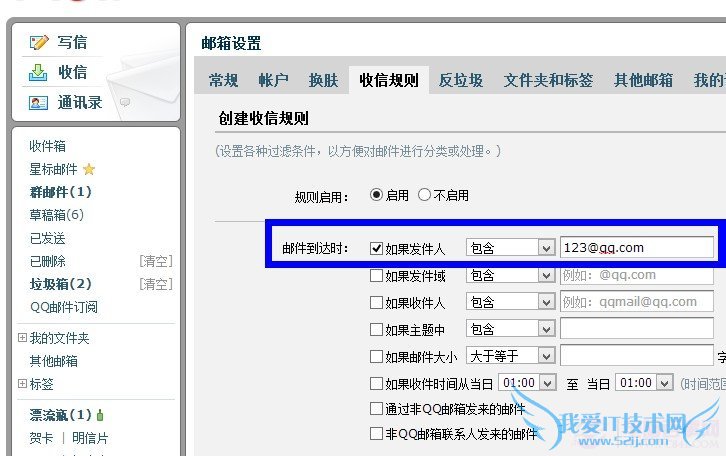This screenshot has height=456, width=726.
Task: Open QQ邮件订阅
Action: tap(64, 307)
